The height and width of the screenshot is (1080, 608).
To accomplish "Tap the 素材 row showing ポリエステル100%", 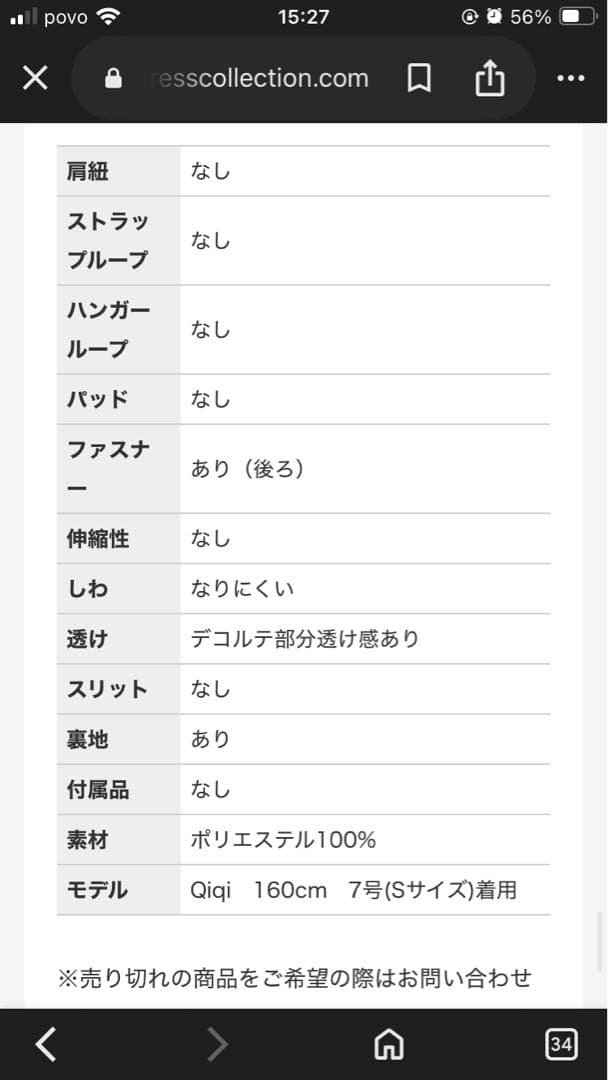I will 300,840.
